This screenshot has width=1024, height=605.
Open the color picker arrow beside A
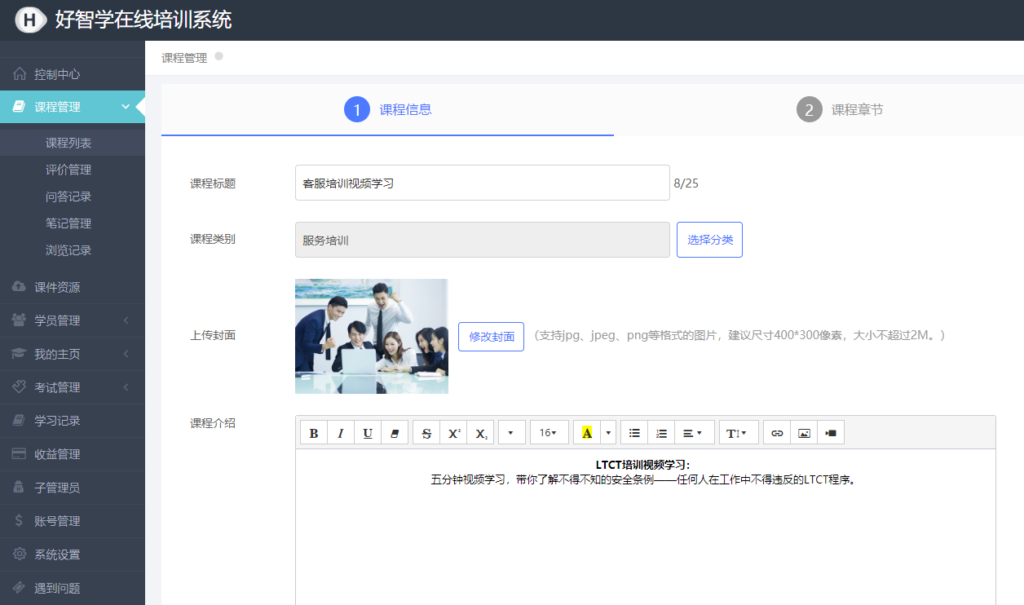(608, 433)
